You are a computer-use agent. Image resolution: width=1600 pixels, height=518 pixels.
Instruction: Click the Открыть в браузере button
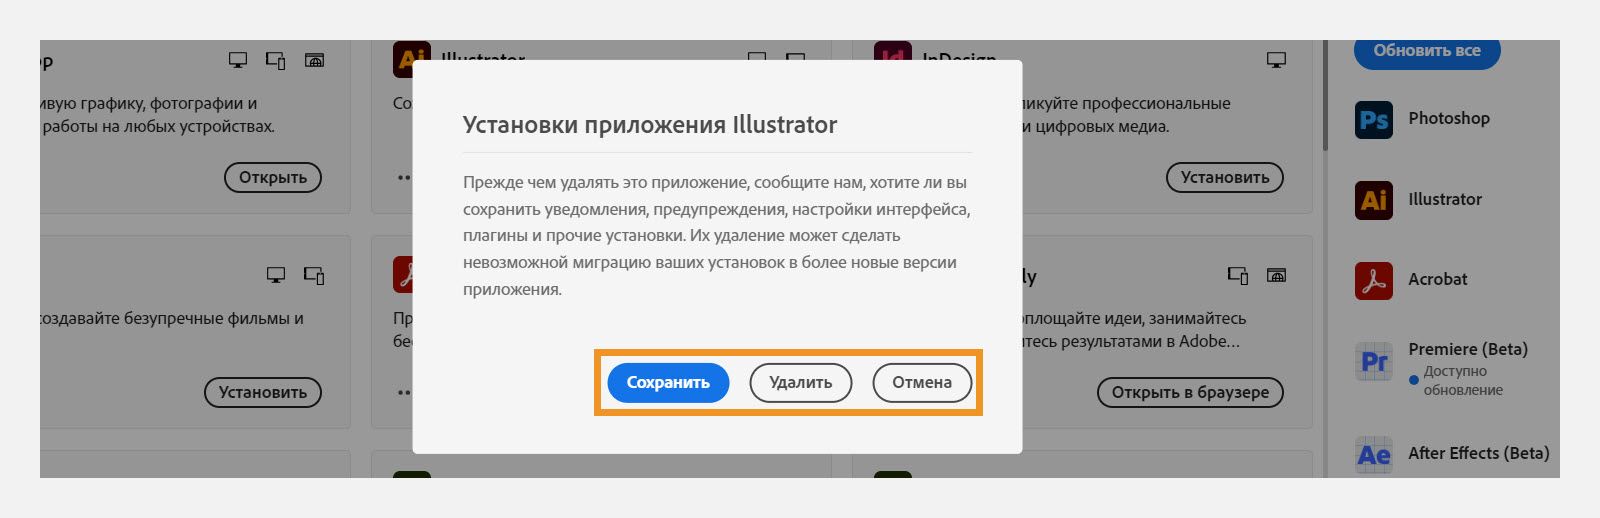[x=1190, y=392]
